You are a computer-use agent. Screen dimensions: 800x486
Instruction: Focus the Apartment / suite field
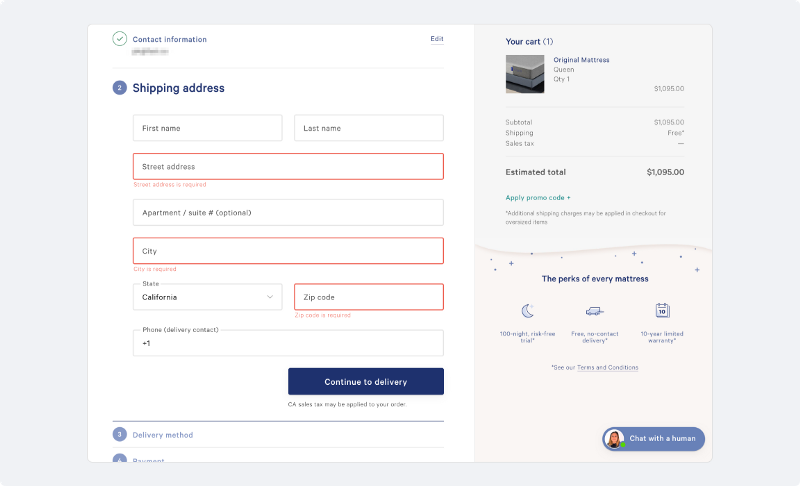click(288, 213)
